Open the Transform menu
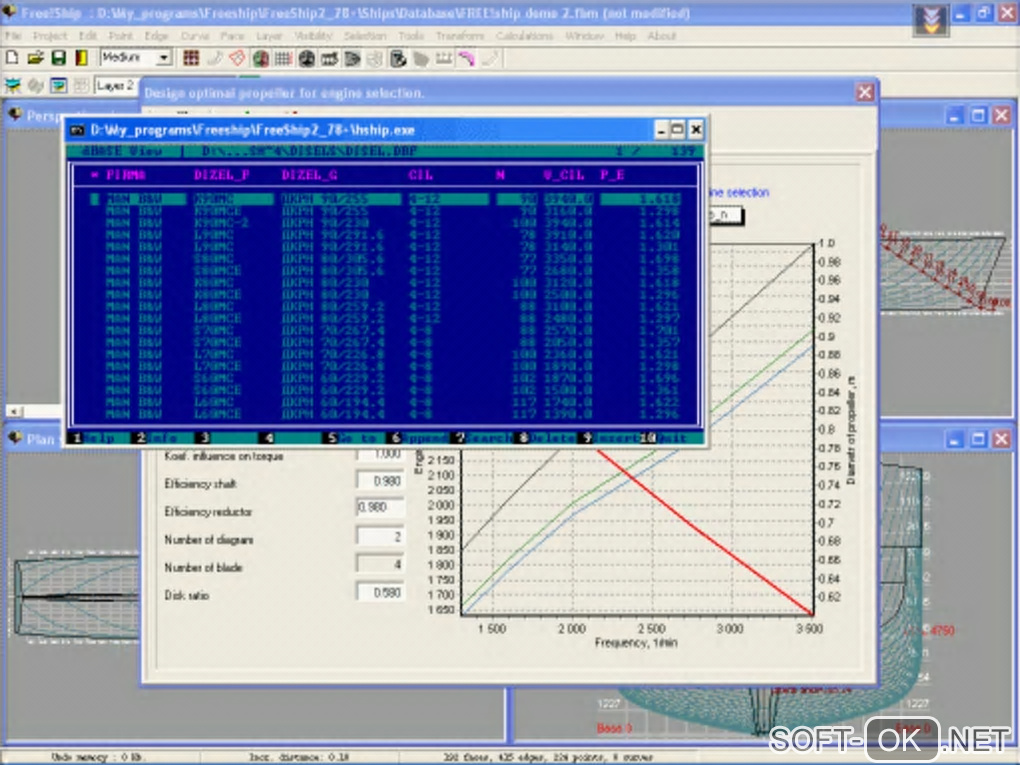Image resolution: width=1020 pixels, height=765 pixels. click(x=460, y=36)
